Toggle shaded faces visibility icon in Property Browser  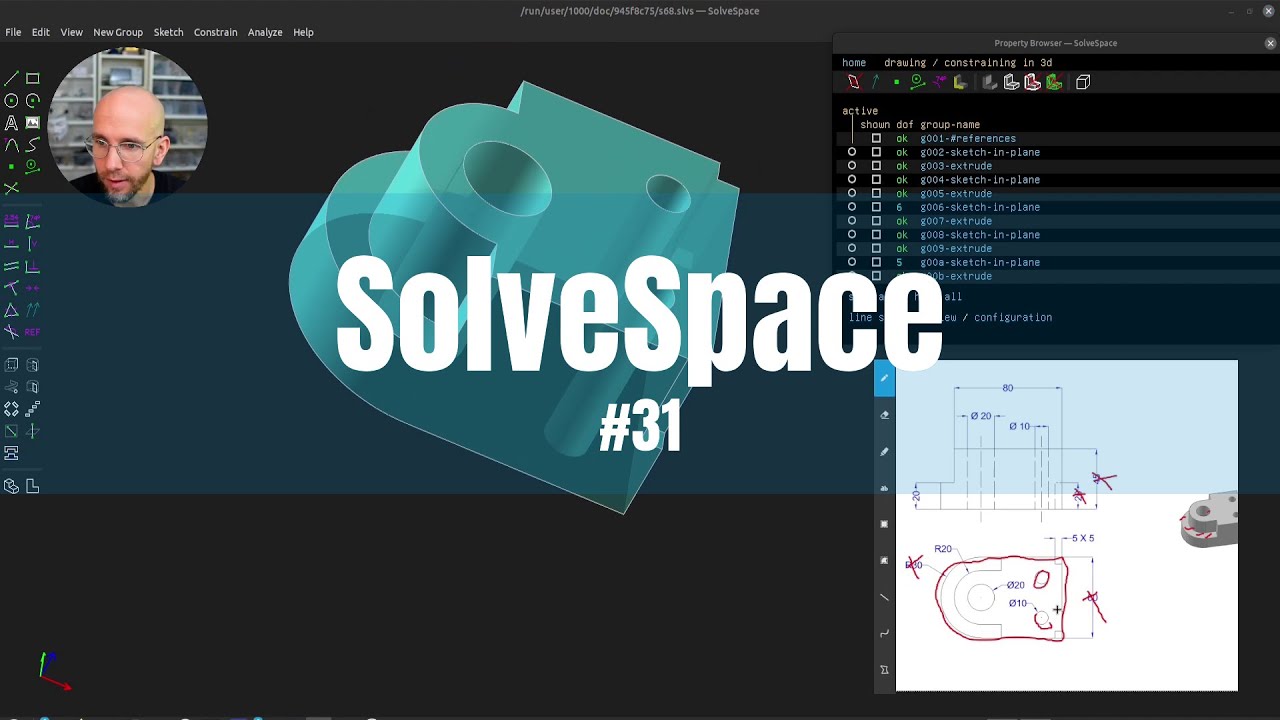tap(990, 82)
